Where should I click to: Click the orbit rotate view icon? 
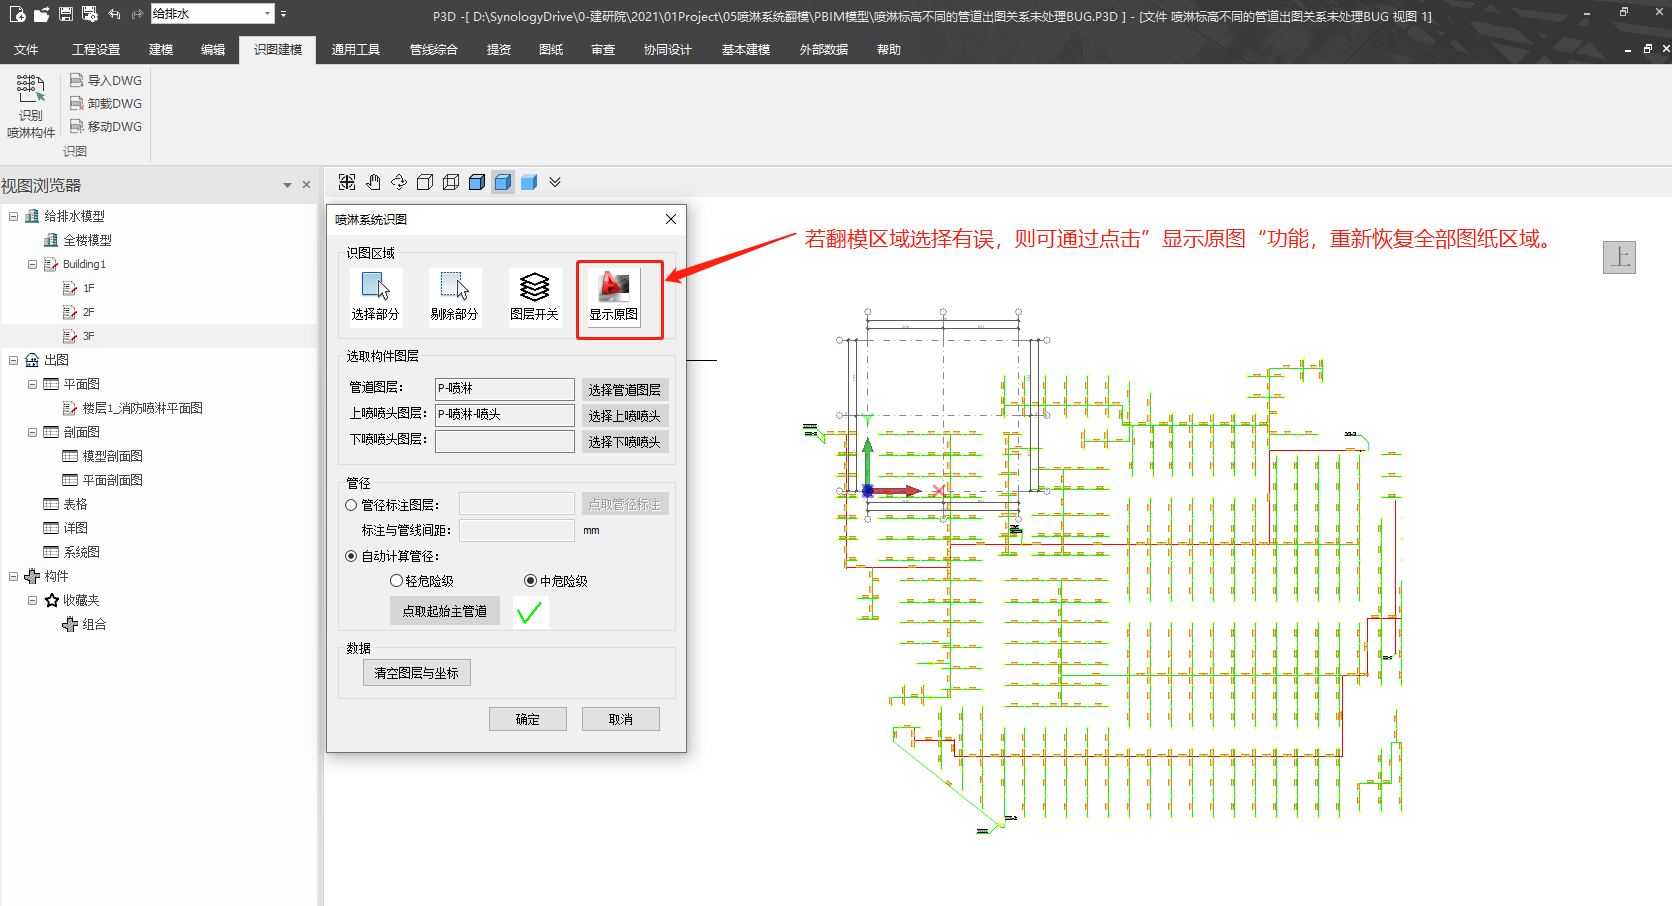coord(399,182)
